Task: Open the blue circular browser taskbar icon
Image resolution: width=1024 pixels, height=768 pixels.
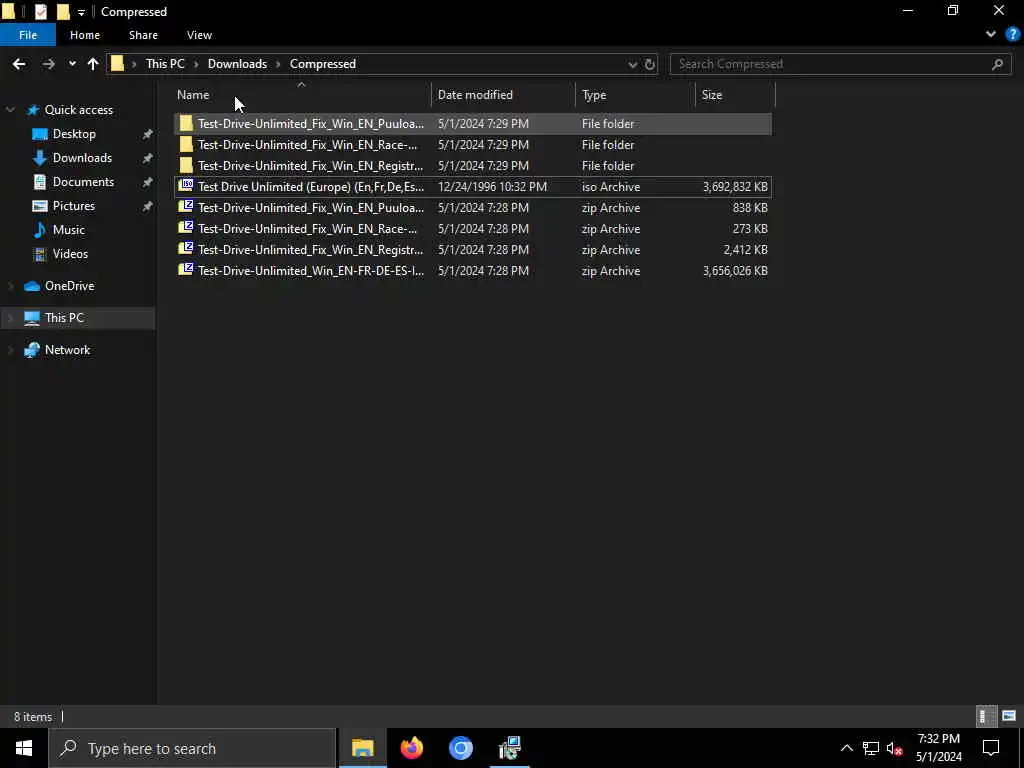Action: tap(460, 748)
